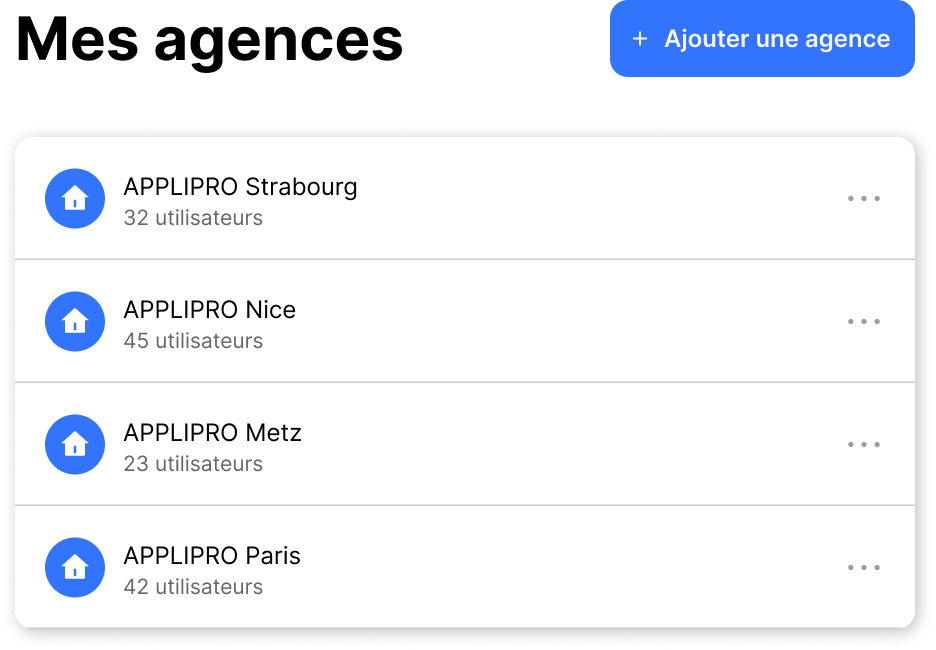Click the house icon for APPLIPRO Strabourg
The image size is (936, 650).
75,198
